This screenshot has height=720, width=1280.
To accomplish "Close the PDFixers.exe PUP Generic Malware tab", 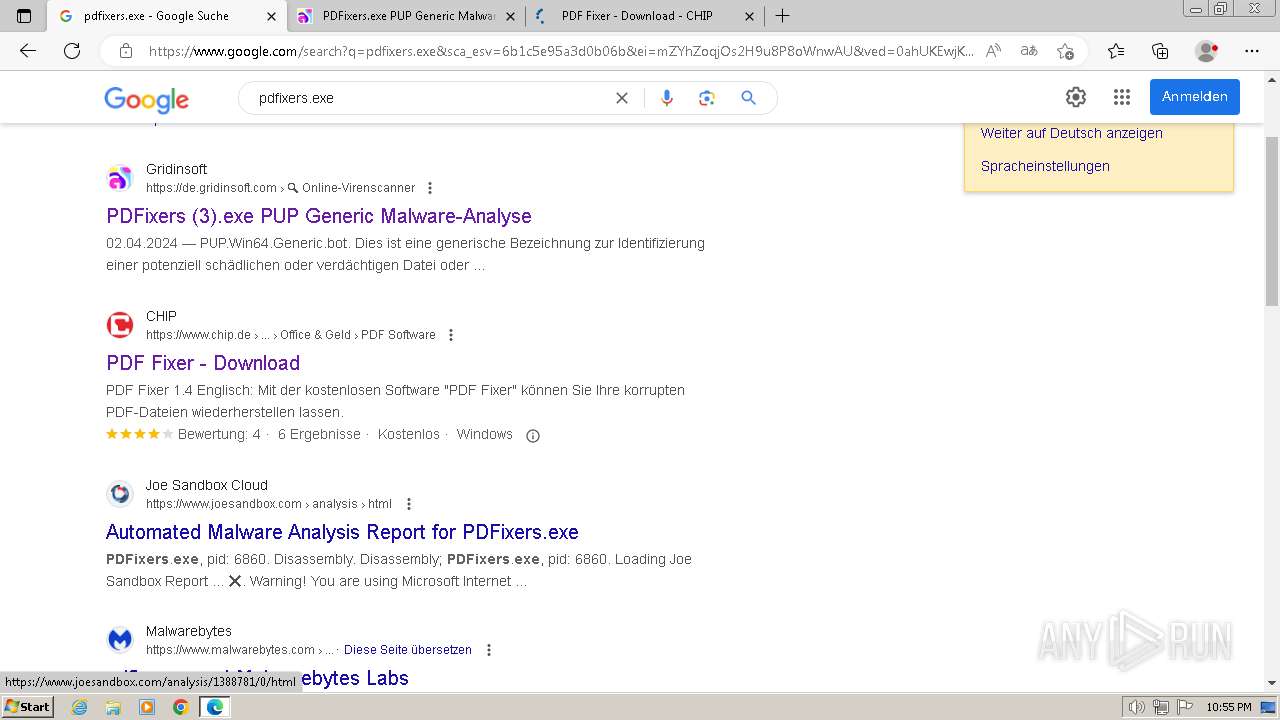I will pyautogui.click(x=510, y=16).
